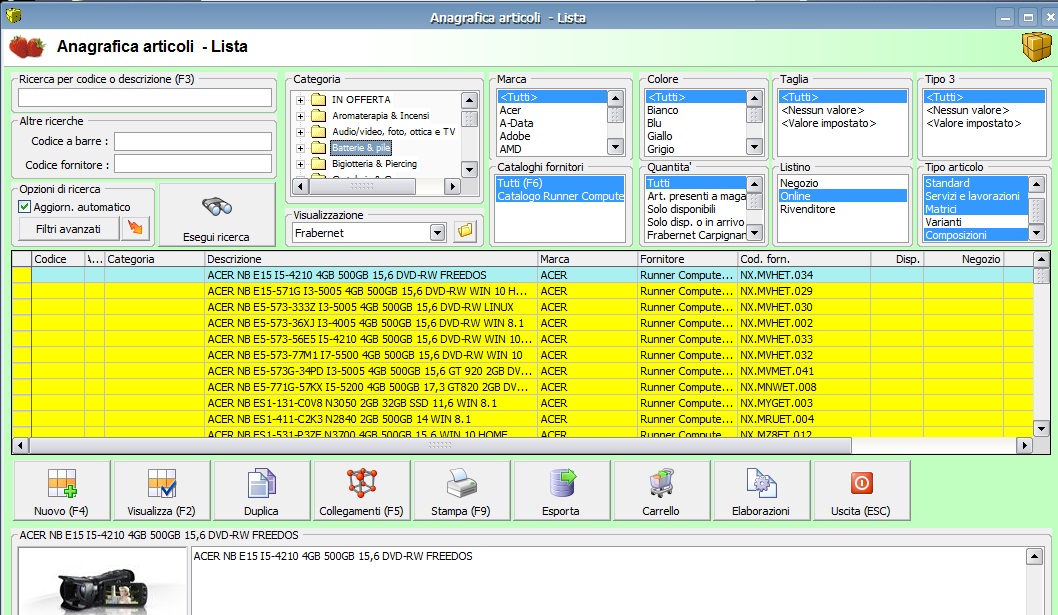Screen dimensions: 1058x615
Task: Select <Valore impostato> in Tipo 3 list
Action: point(974,123)
